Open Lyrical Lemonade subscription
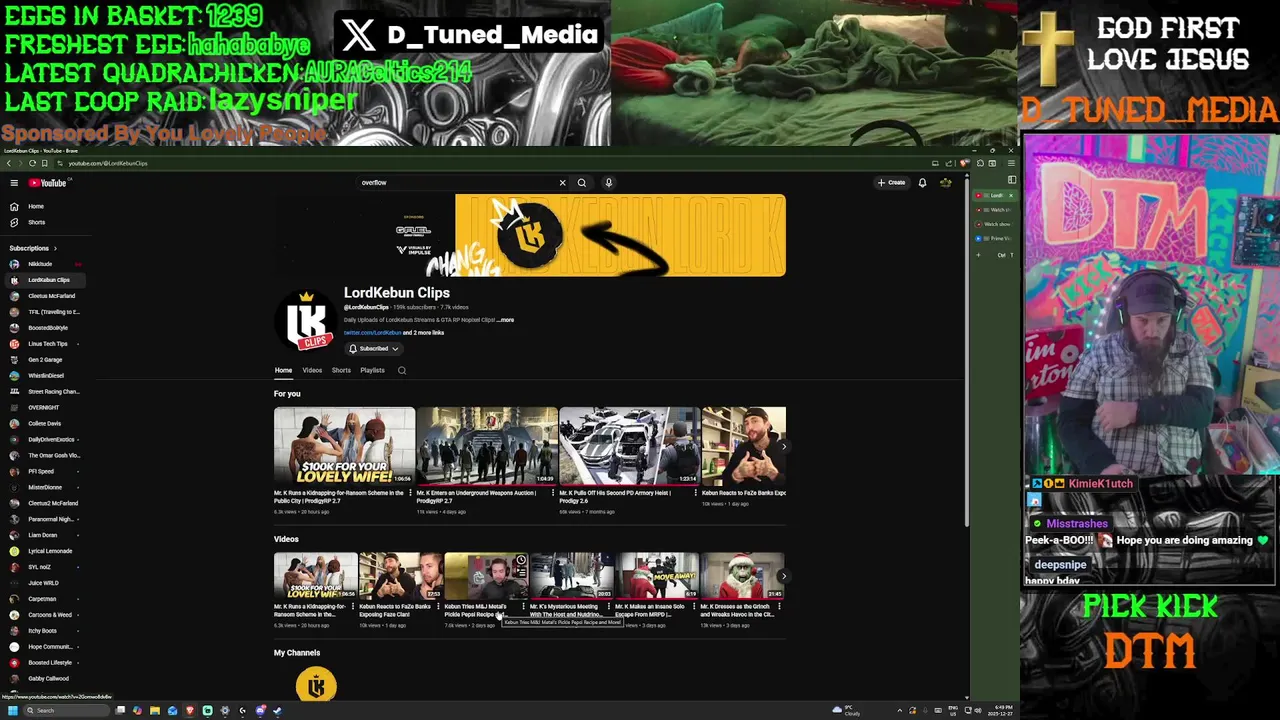The height and width of the screenshot is (720, 1280). click(x=45, y=551)
